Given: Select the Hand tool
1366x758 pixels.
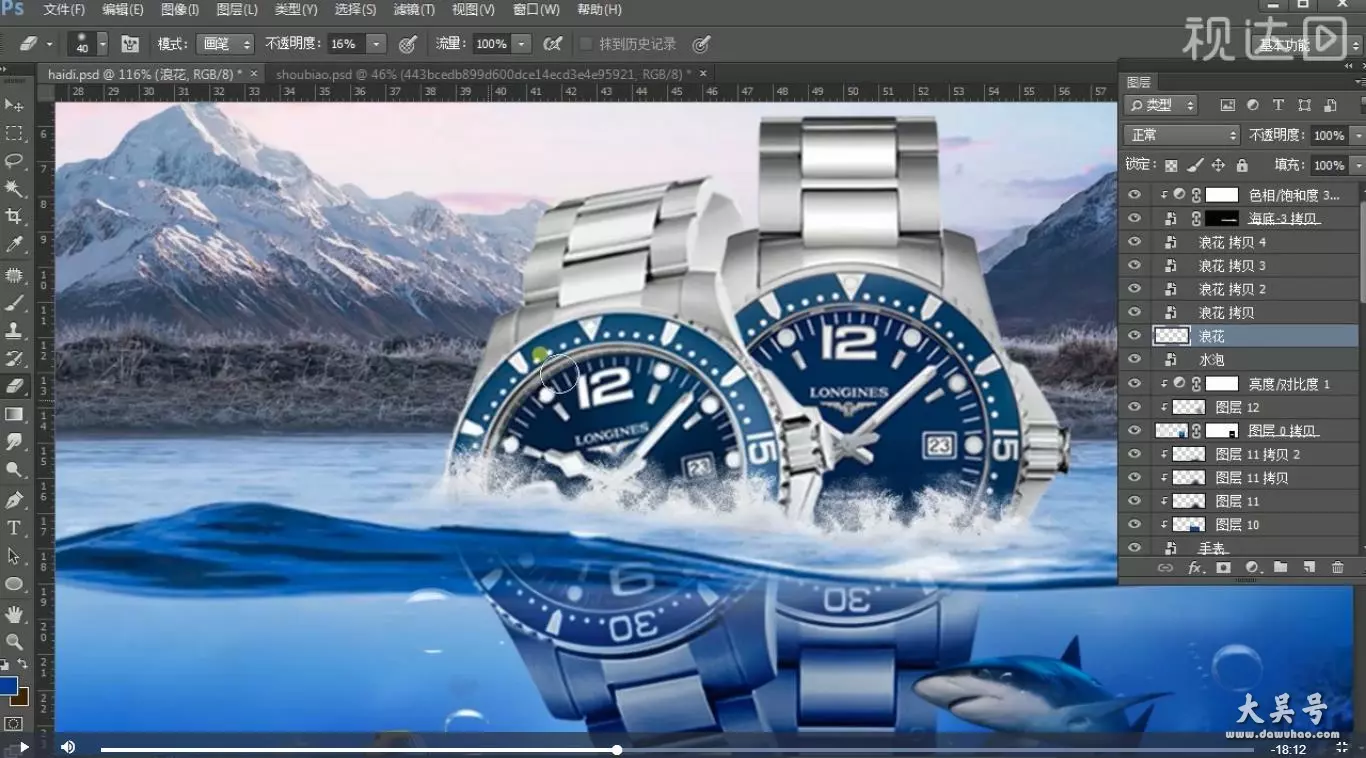Looking at the screenshot, I should click(x=14, y=614).
